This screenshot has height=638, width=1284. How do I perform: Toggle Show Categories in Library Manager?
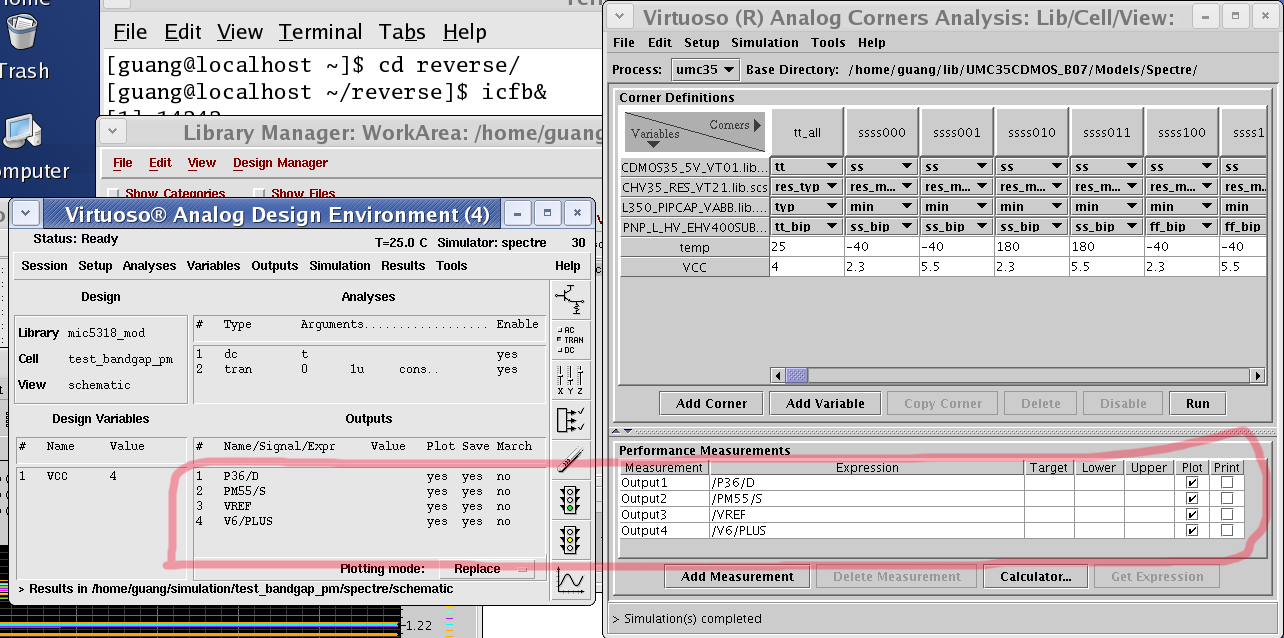[x=113, y=194]
